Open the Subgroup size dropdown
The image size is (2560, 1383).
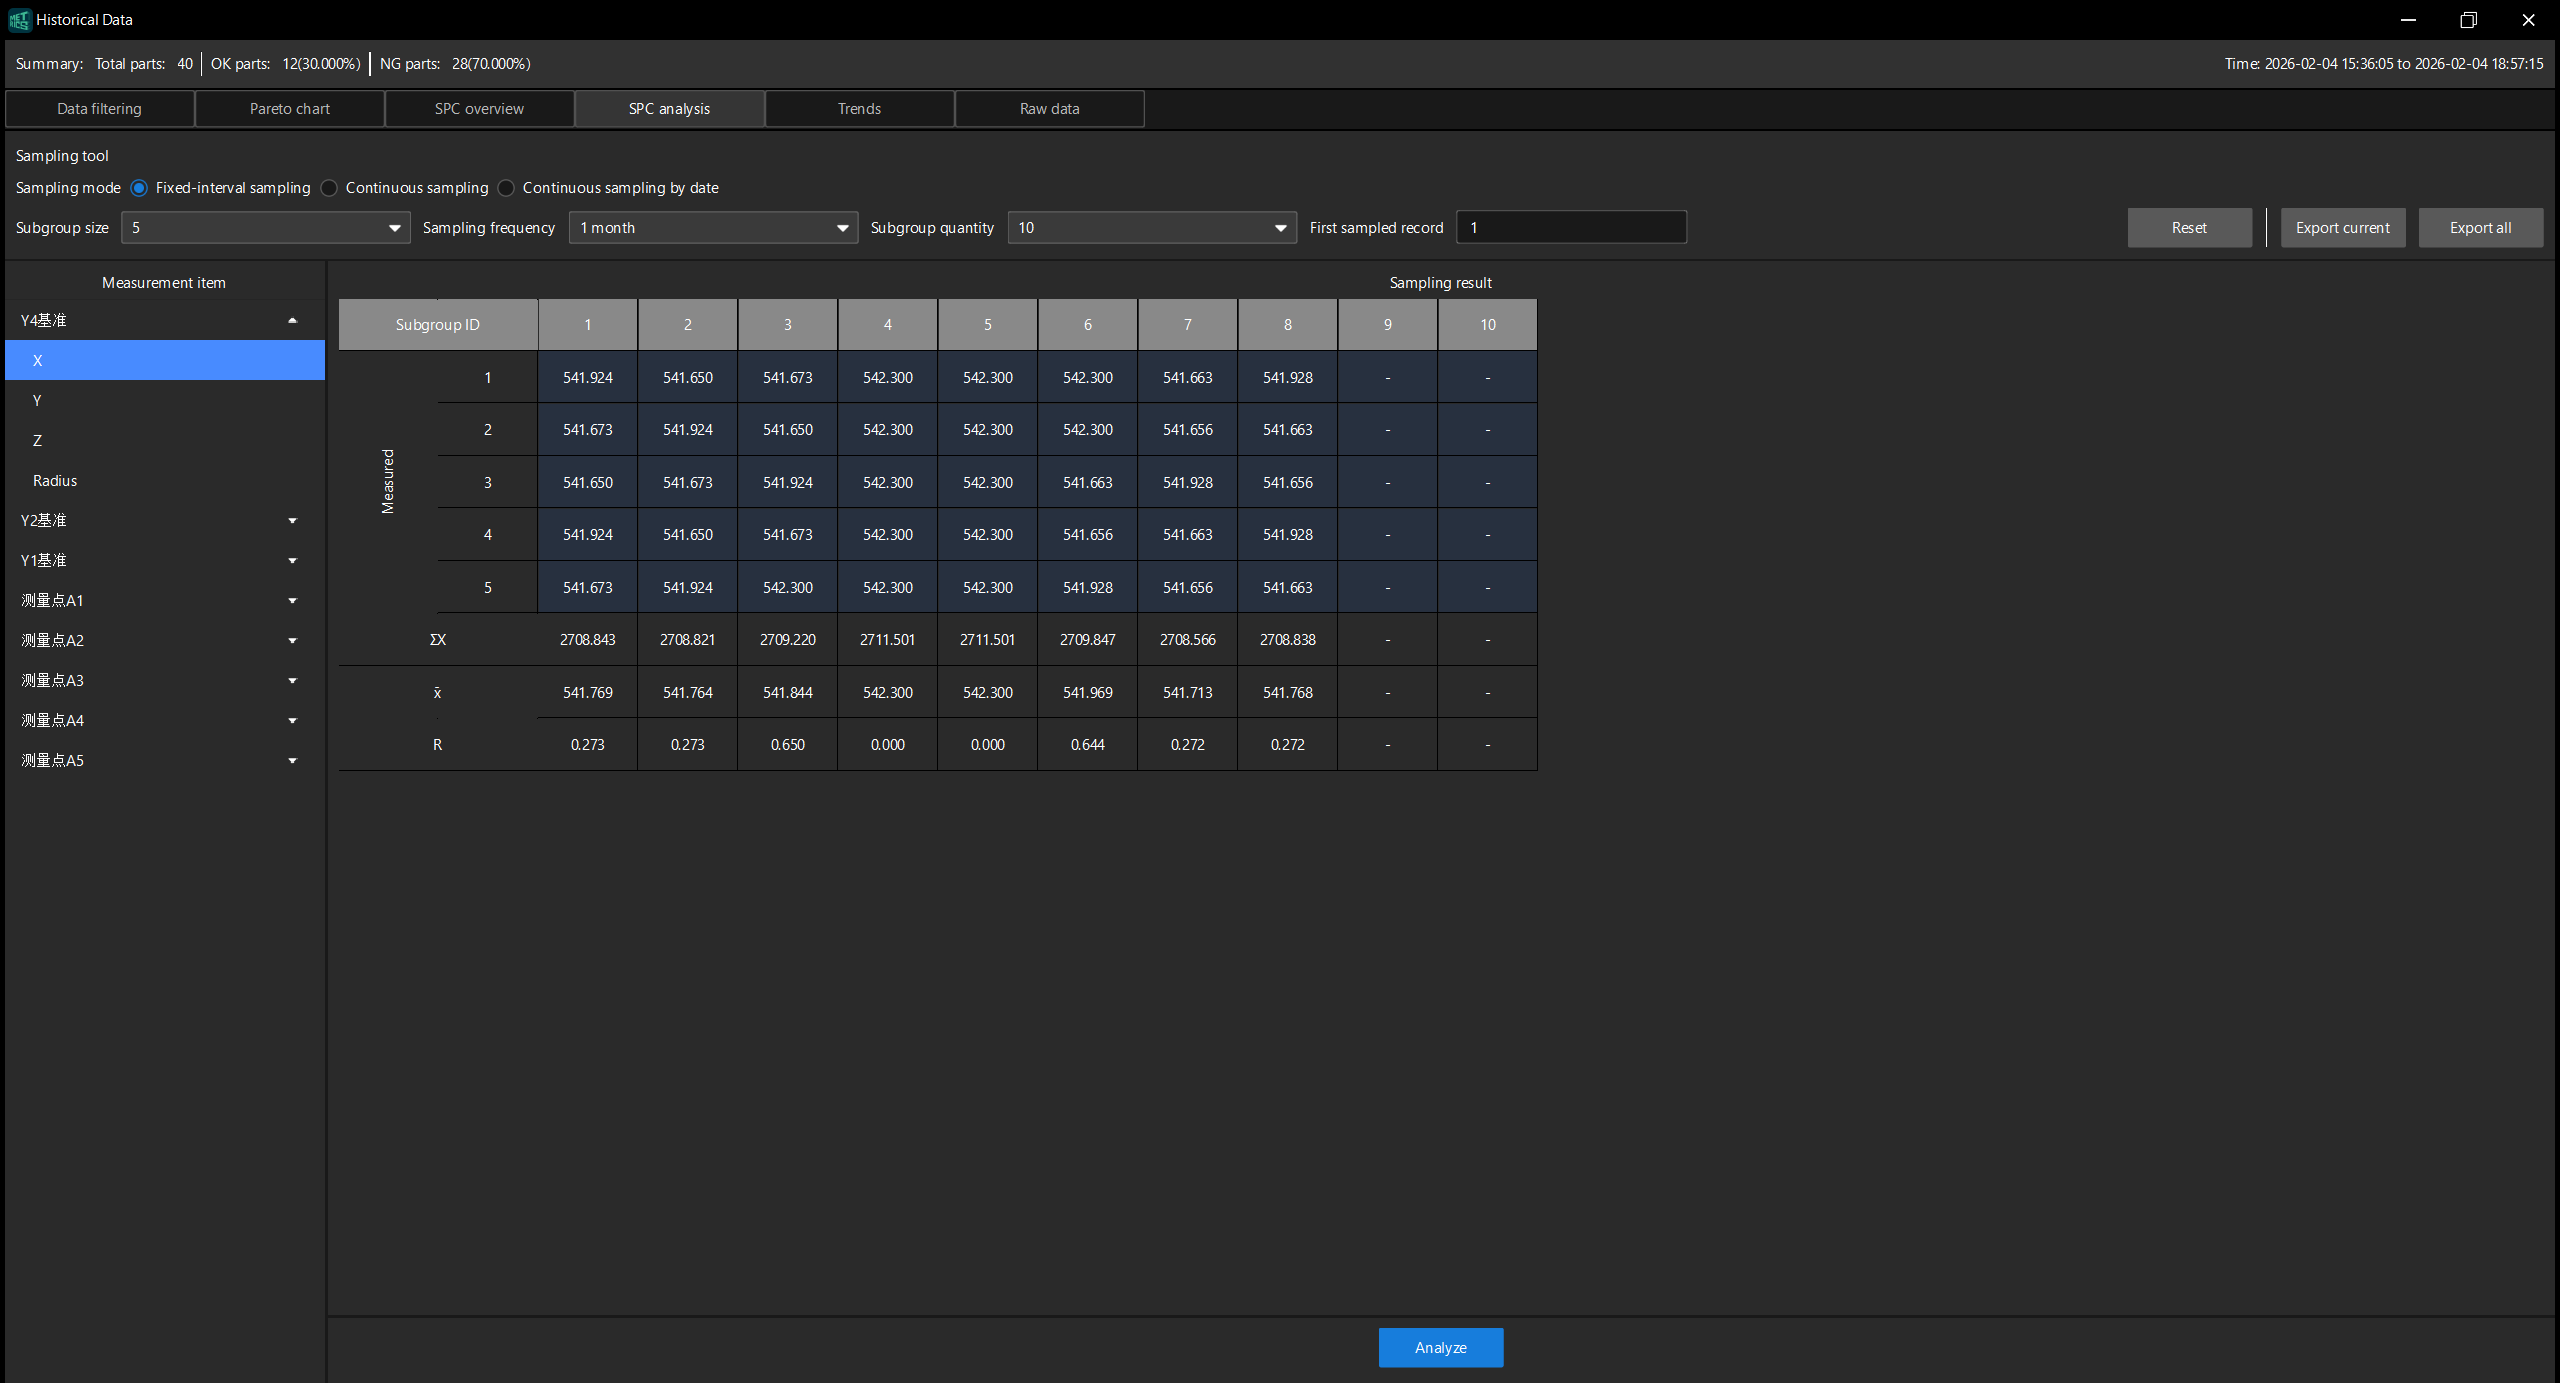tap(265, 228)
